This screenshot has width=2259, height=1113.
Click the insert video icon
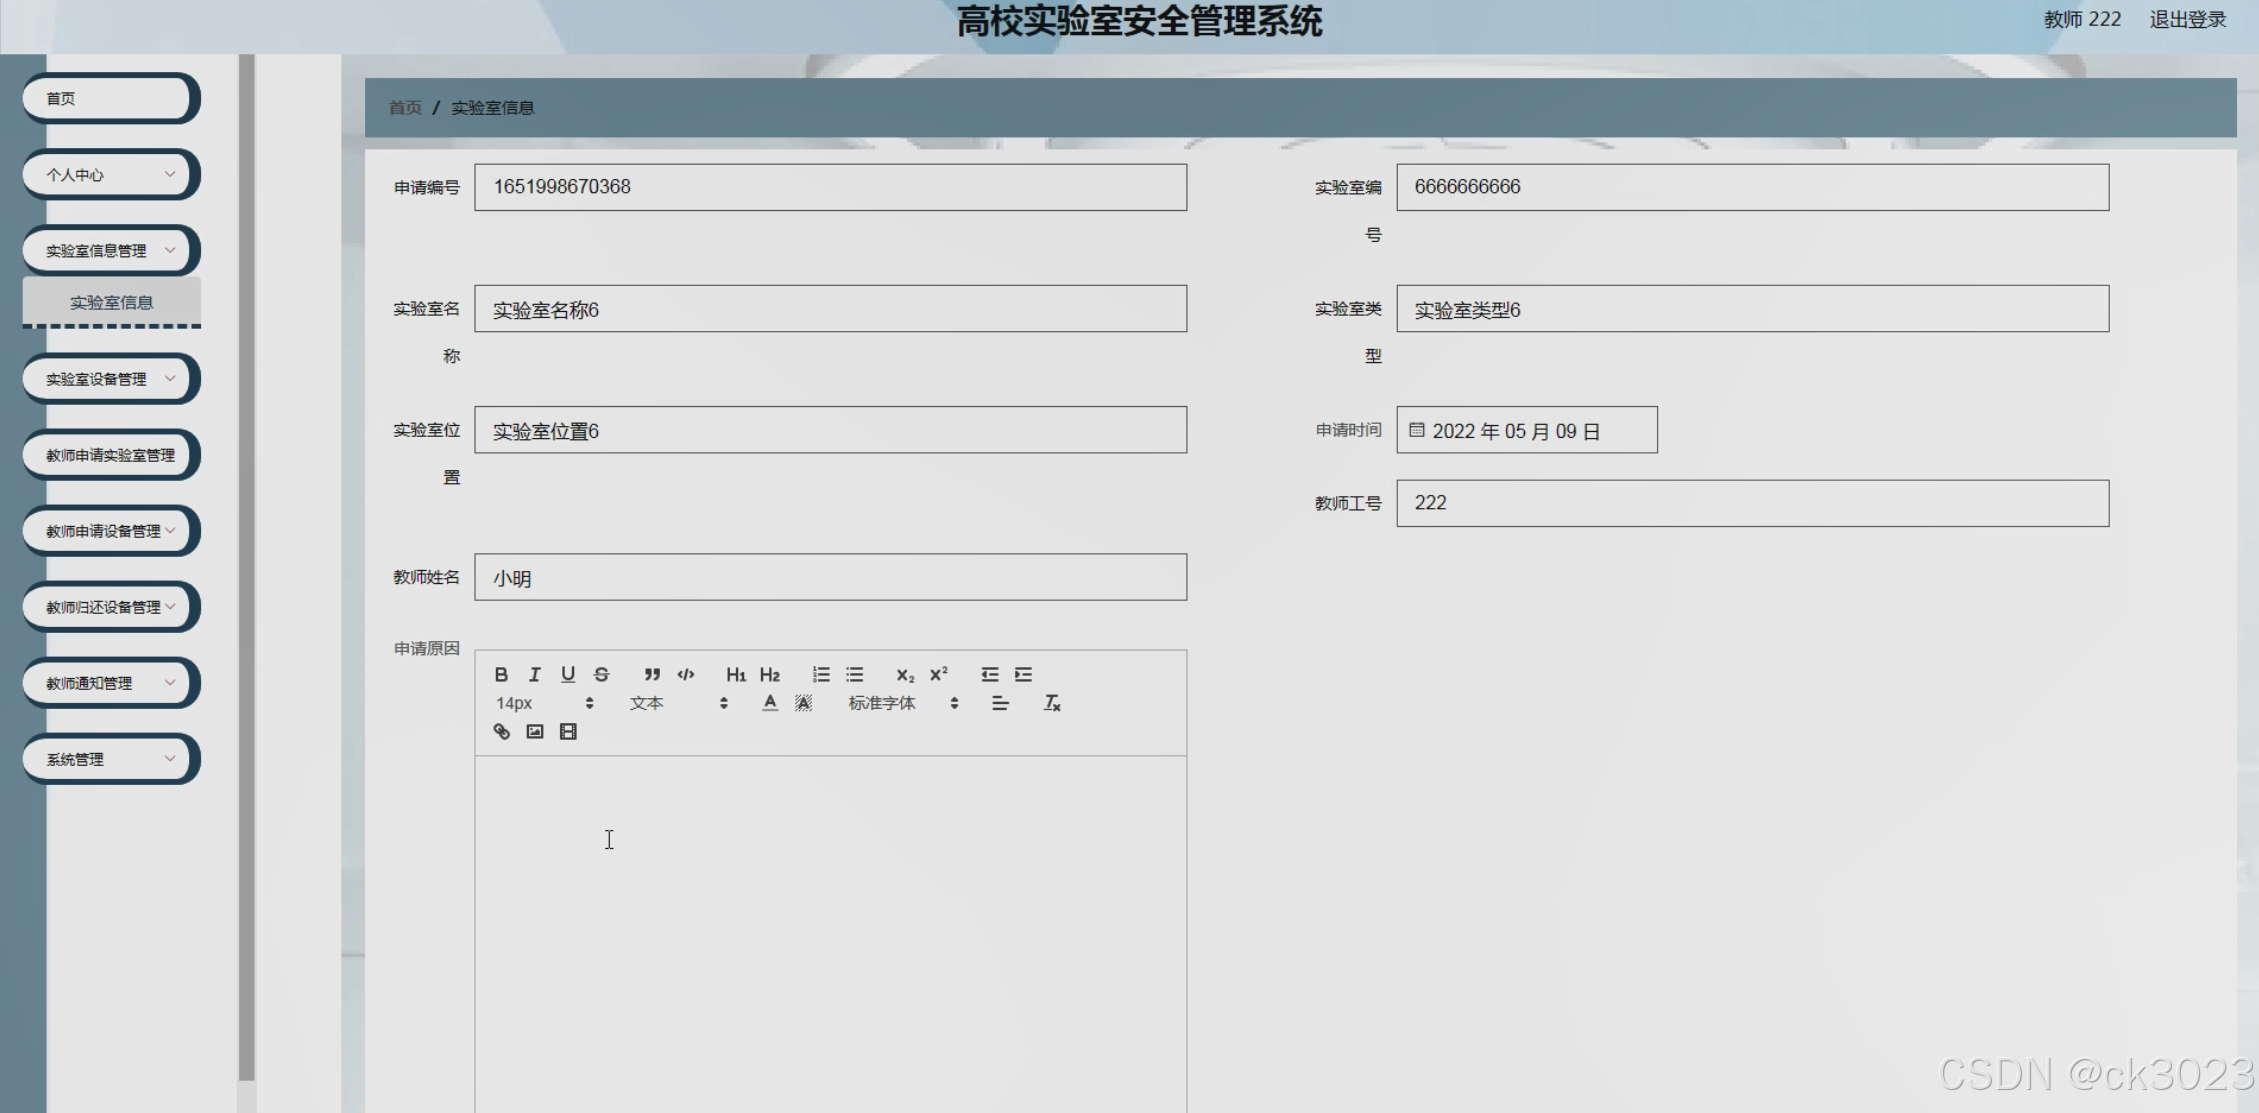point(568,732)
